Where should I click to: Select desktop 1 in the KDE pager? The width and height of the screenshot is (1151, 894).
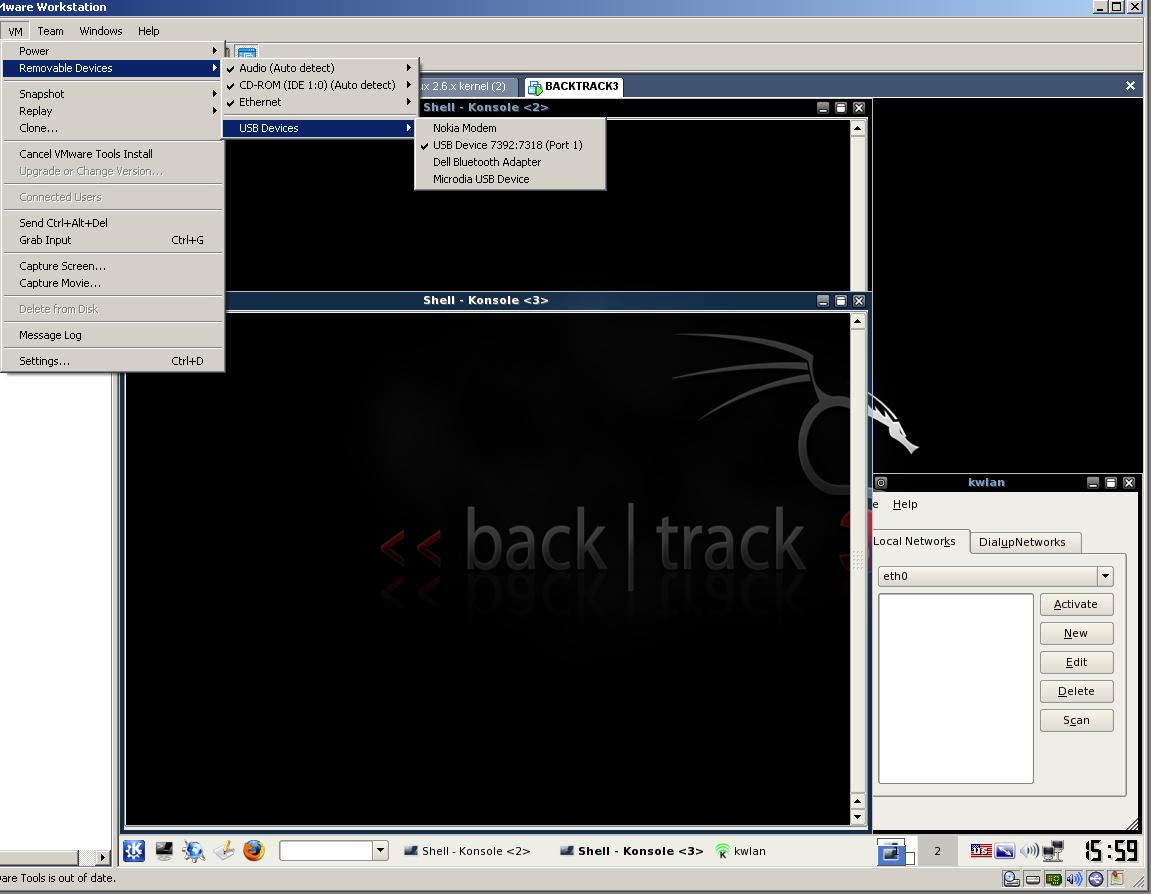click(x=894, y=851)
